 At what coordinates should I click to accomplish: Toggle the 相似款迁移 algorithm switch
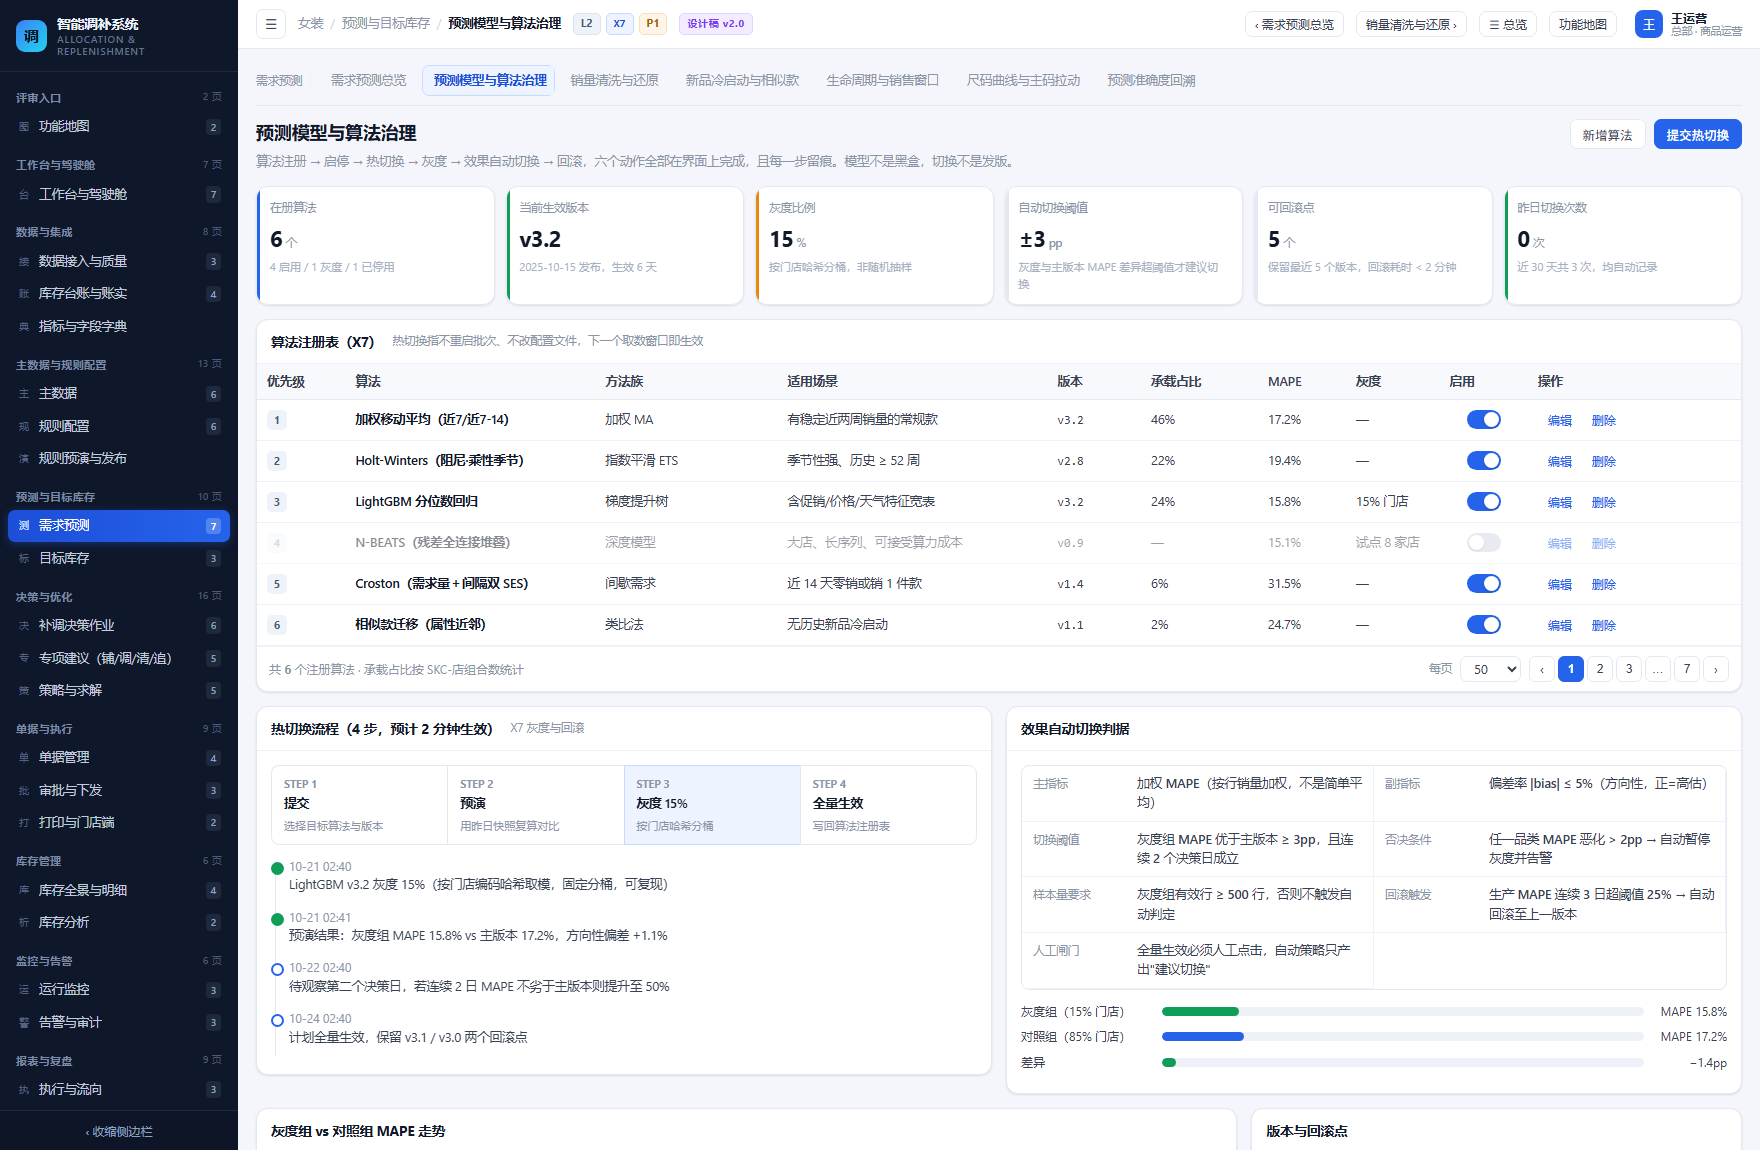pos(1483,625)
